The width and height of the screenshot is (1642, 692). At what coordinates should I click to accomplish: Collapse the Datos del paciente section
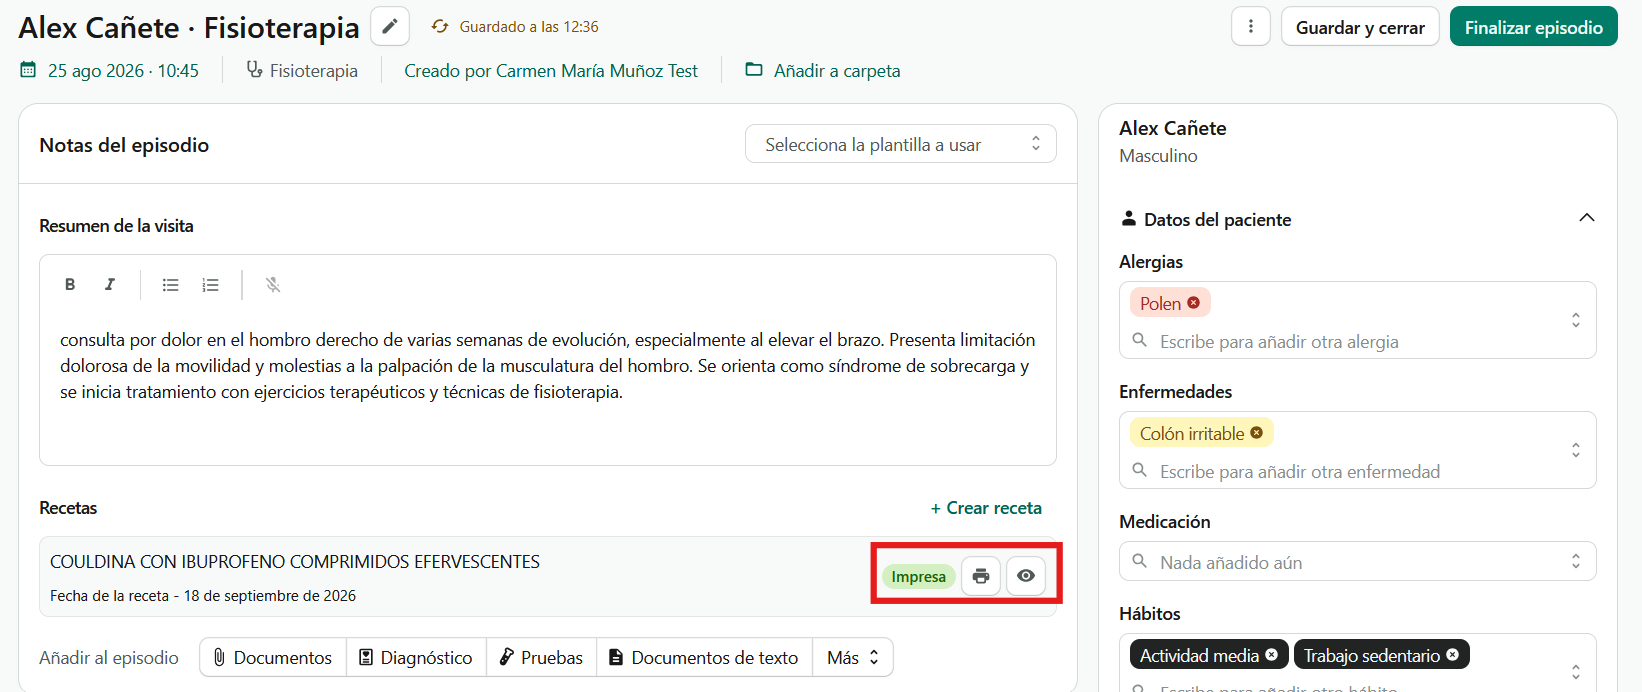[1586, 218]
